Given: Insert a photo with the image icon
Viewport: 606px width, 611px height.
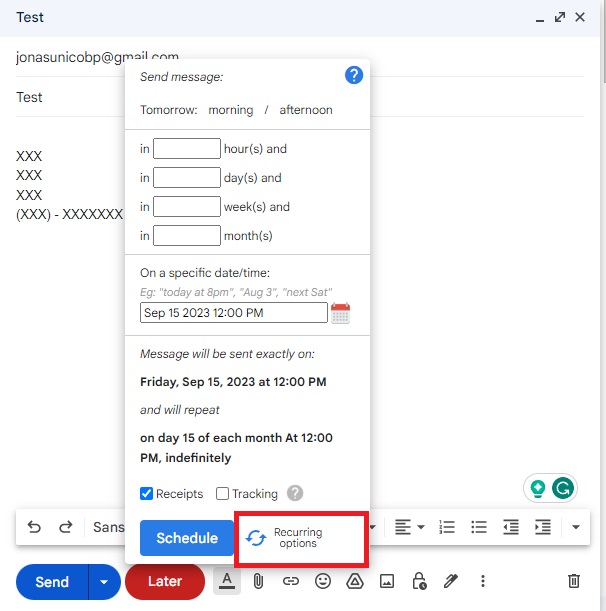Looking at the screenshot, I should pos(387,581).
